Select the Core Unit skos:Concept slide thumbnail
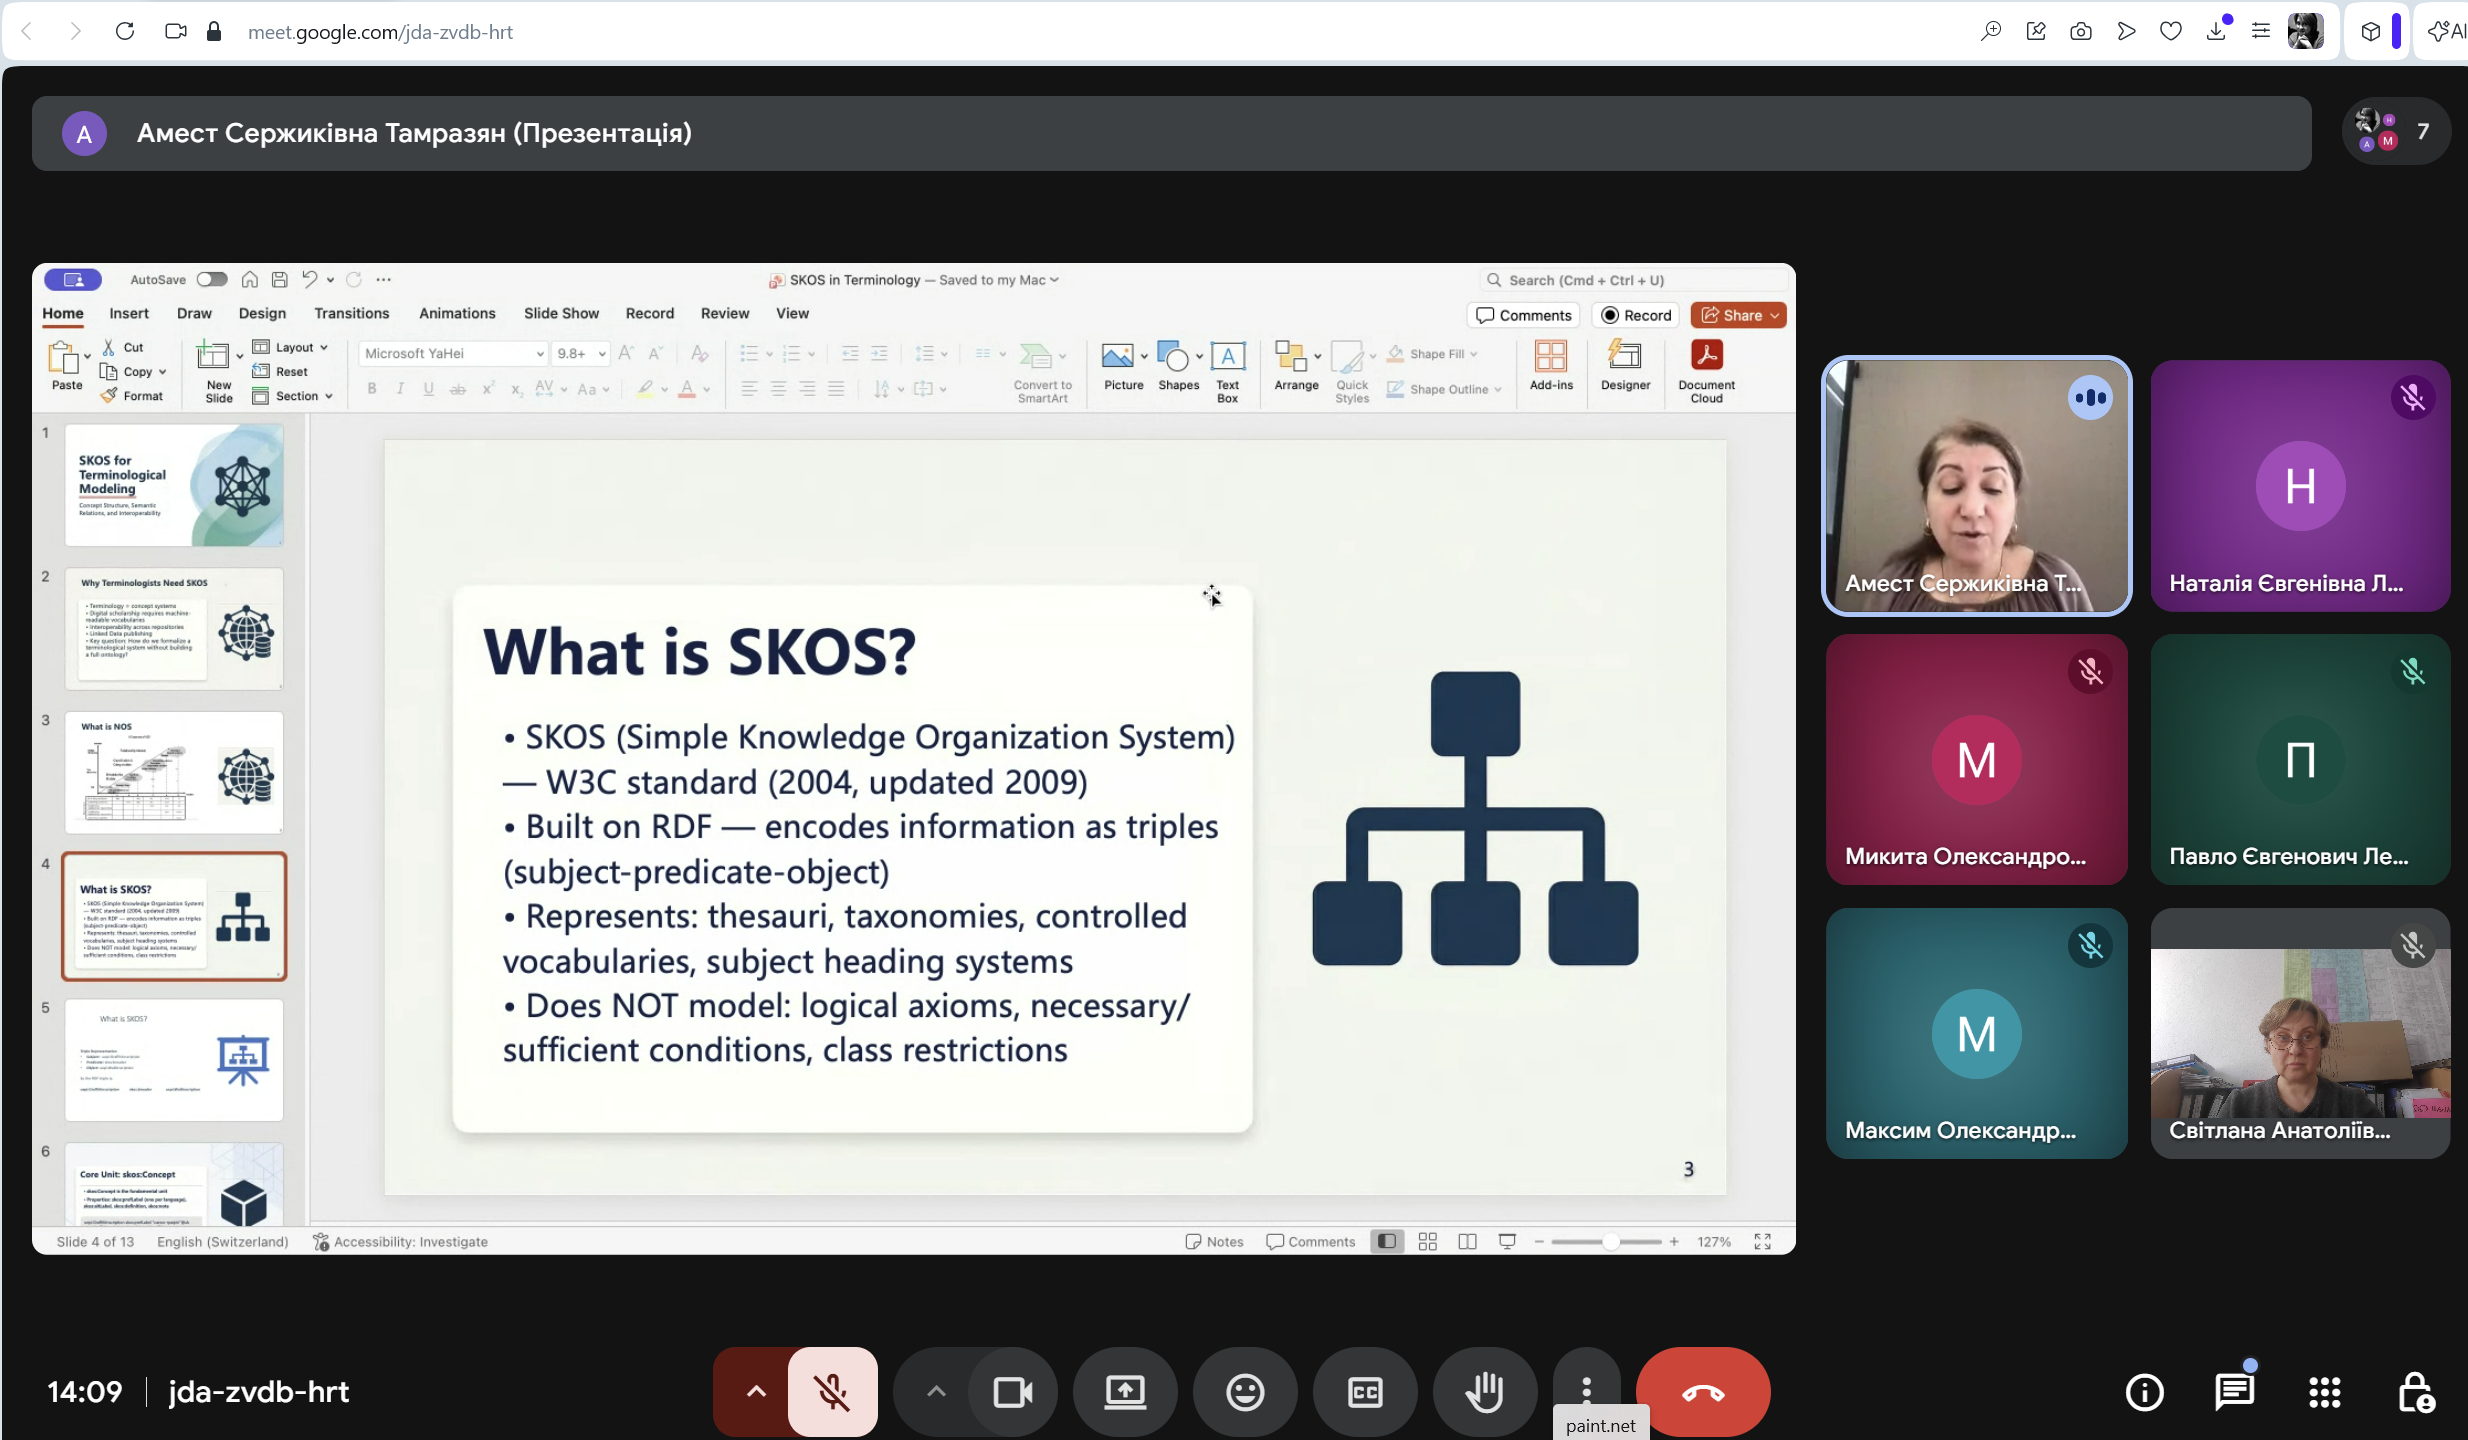Viewport: 2468px width, 1440px height. tap(174, 1185)
